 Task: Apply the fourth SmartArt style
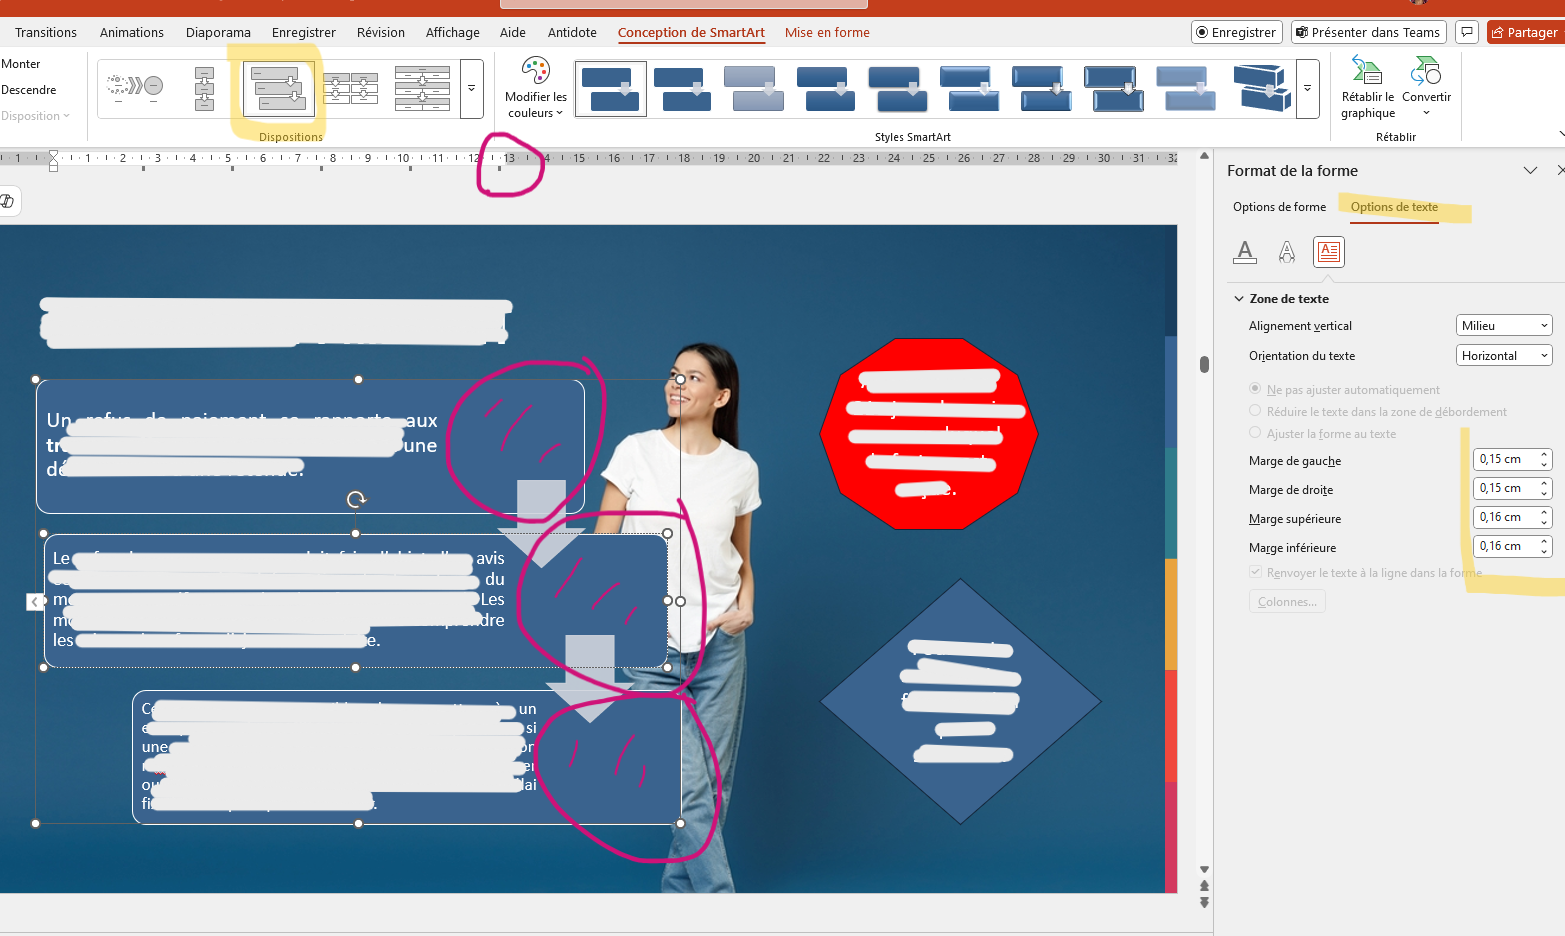[826, 89]
